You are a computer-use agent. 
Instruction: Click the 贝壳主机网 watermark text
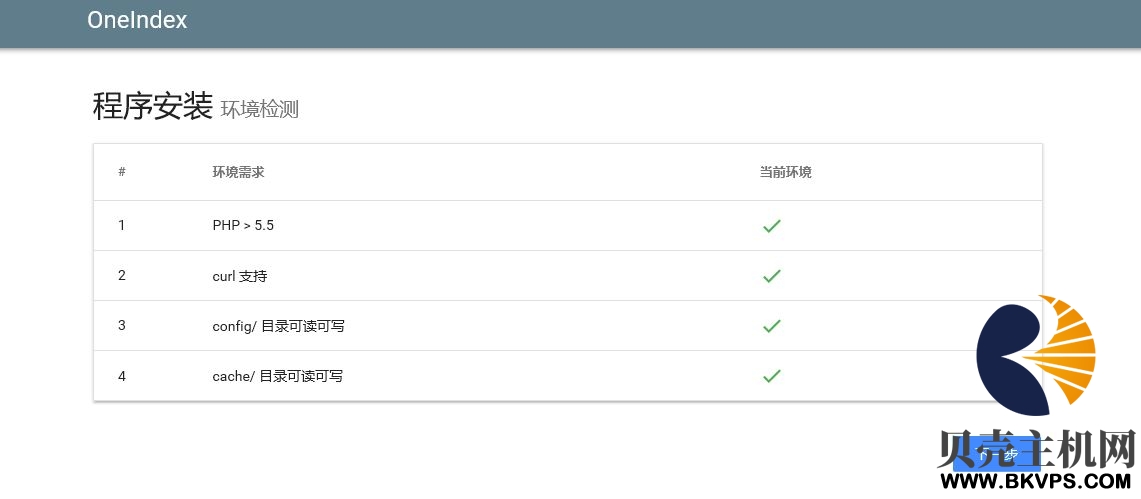(x=1037, y=449)
